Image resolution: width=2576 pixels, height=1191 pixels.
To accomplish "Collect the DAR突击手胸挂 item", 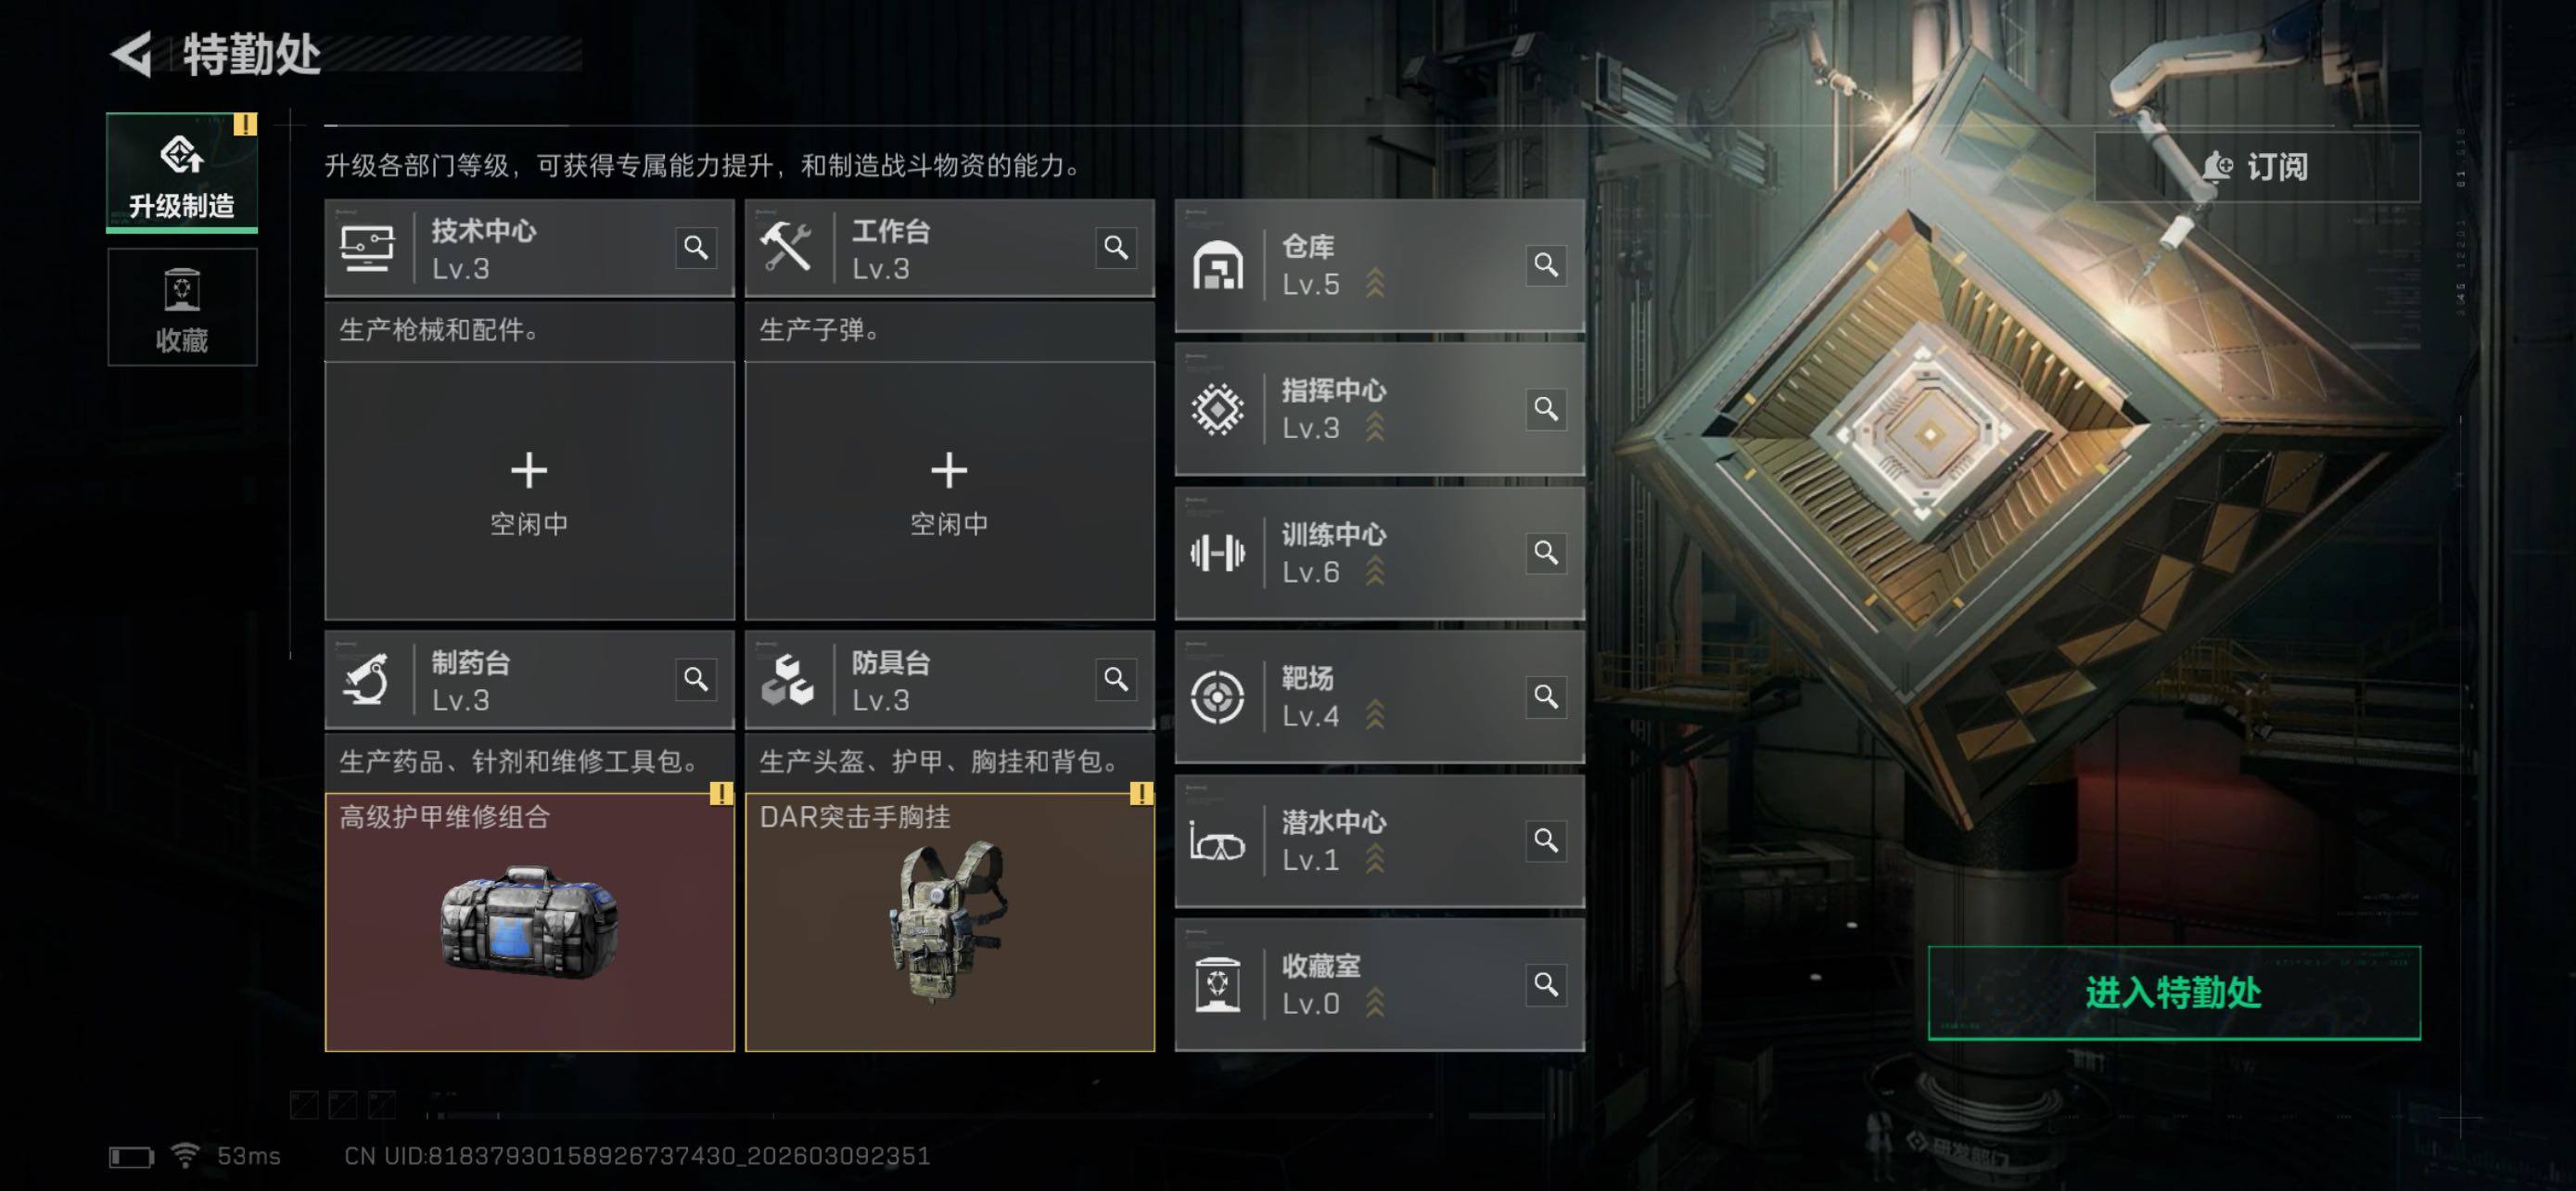I will point(949,922).
